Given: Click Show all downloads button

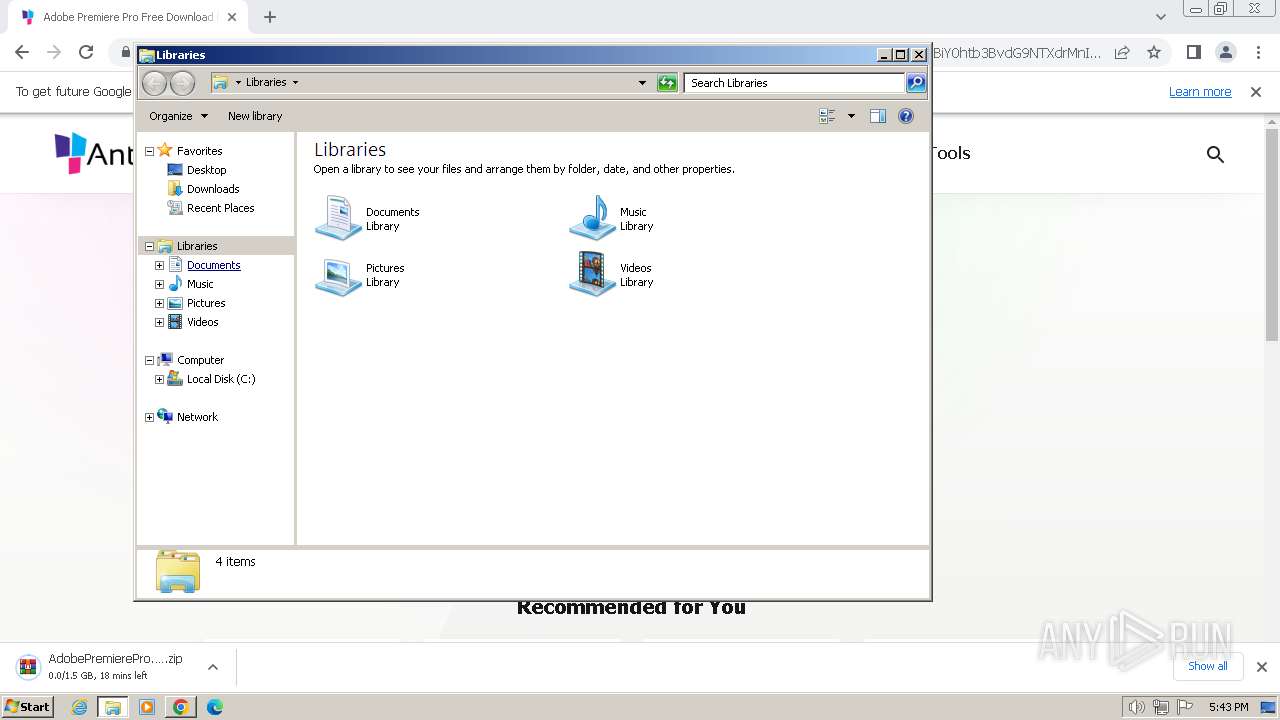Looking at the screenshot, I should pyautogui.click(x=1207, y=666).
